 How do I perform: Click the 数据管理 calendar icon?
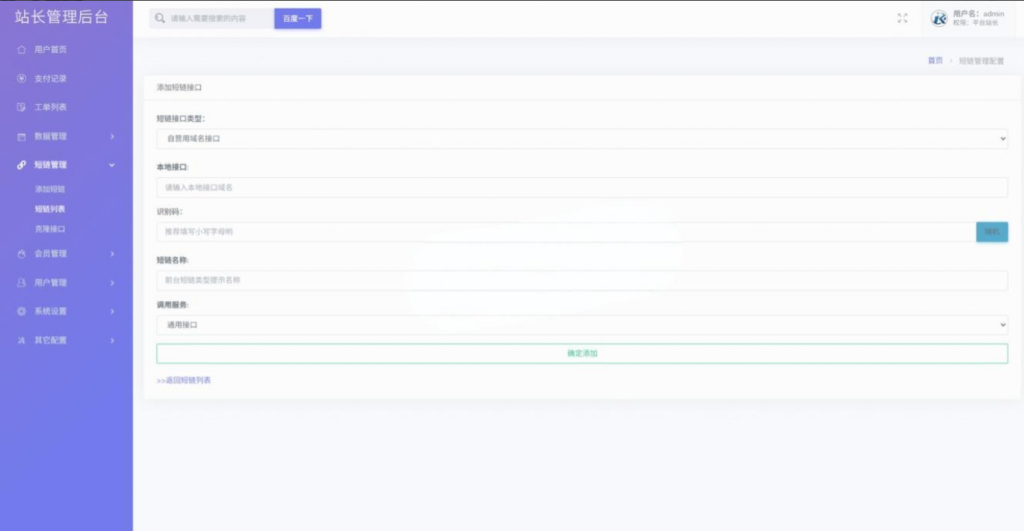pyautogui.click(x=21, y=136)
